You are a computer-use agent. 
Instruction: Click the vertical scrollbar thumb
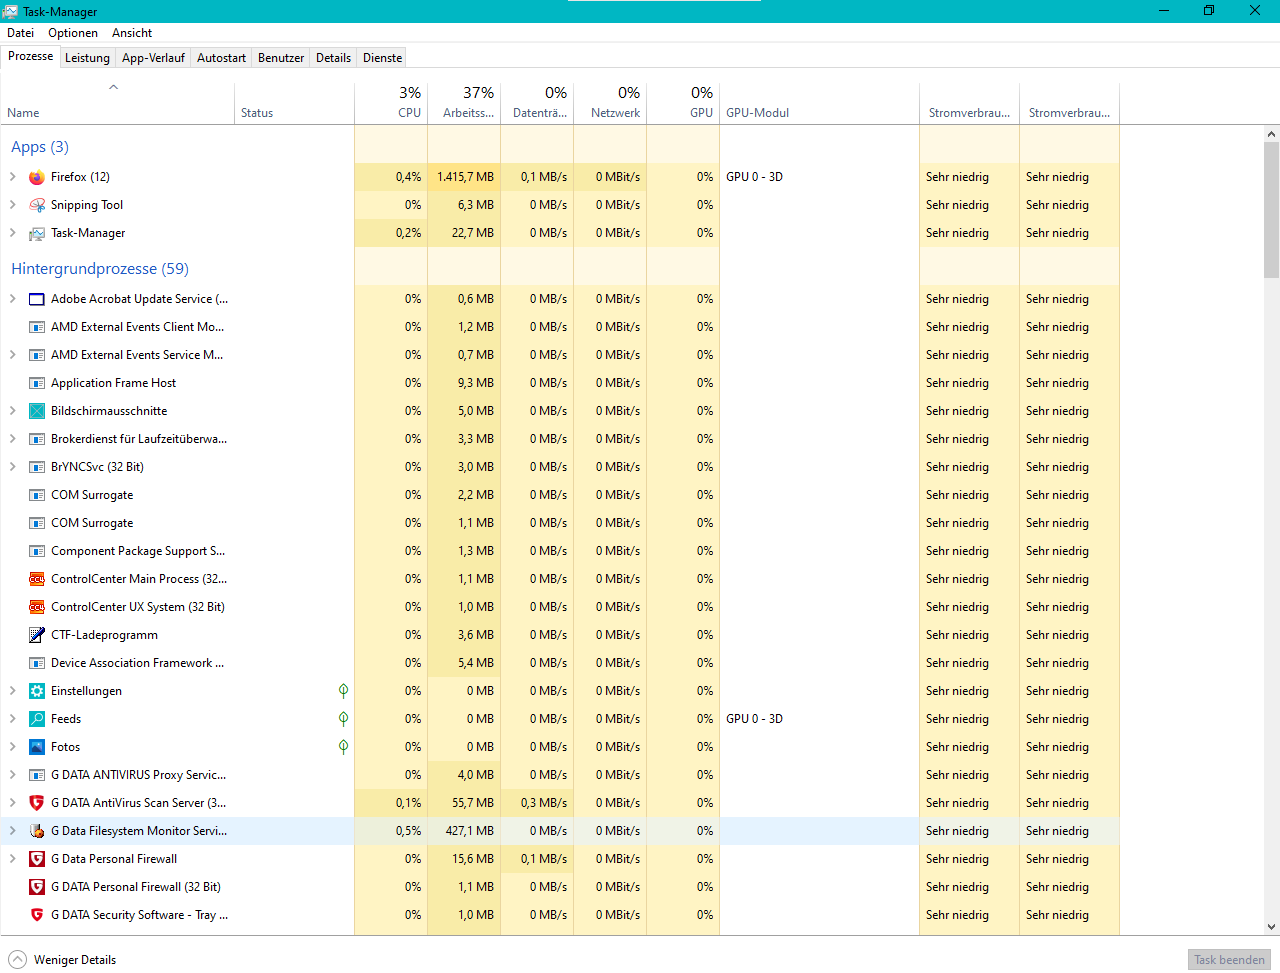pyautogui.click(x=1271, y=209)
